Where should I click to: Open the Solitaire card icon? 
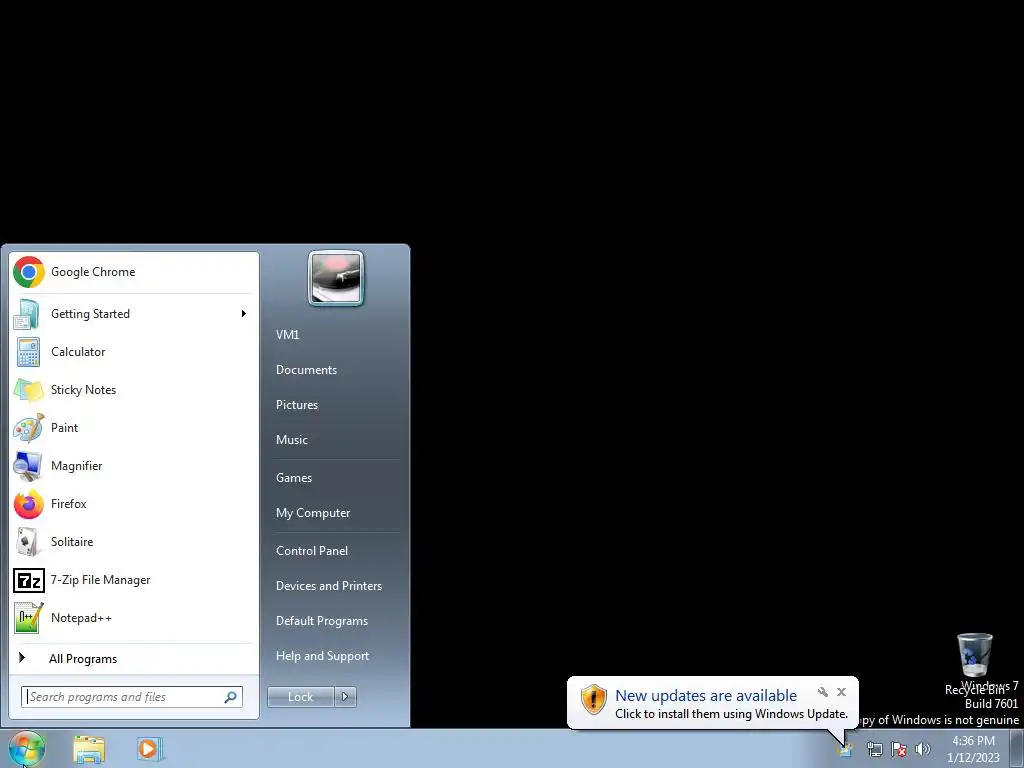click(x=27, y=542)
